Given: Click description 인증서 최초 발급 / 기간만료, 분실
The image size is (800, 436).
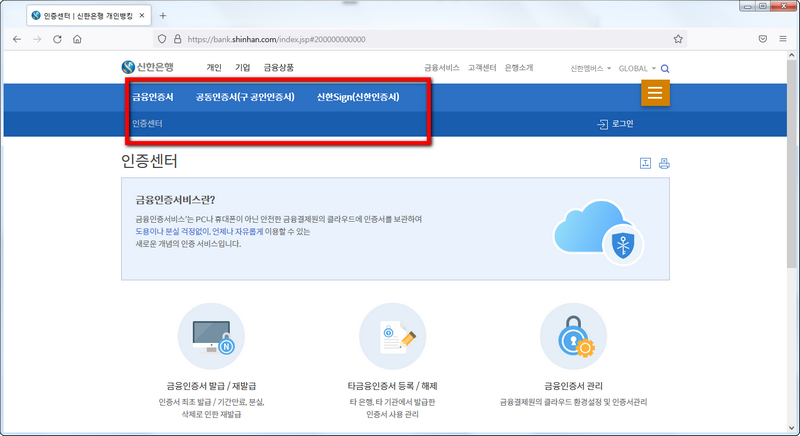Looking at the screenshot, I should 211,402.
